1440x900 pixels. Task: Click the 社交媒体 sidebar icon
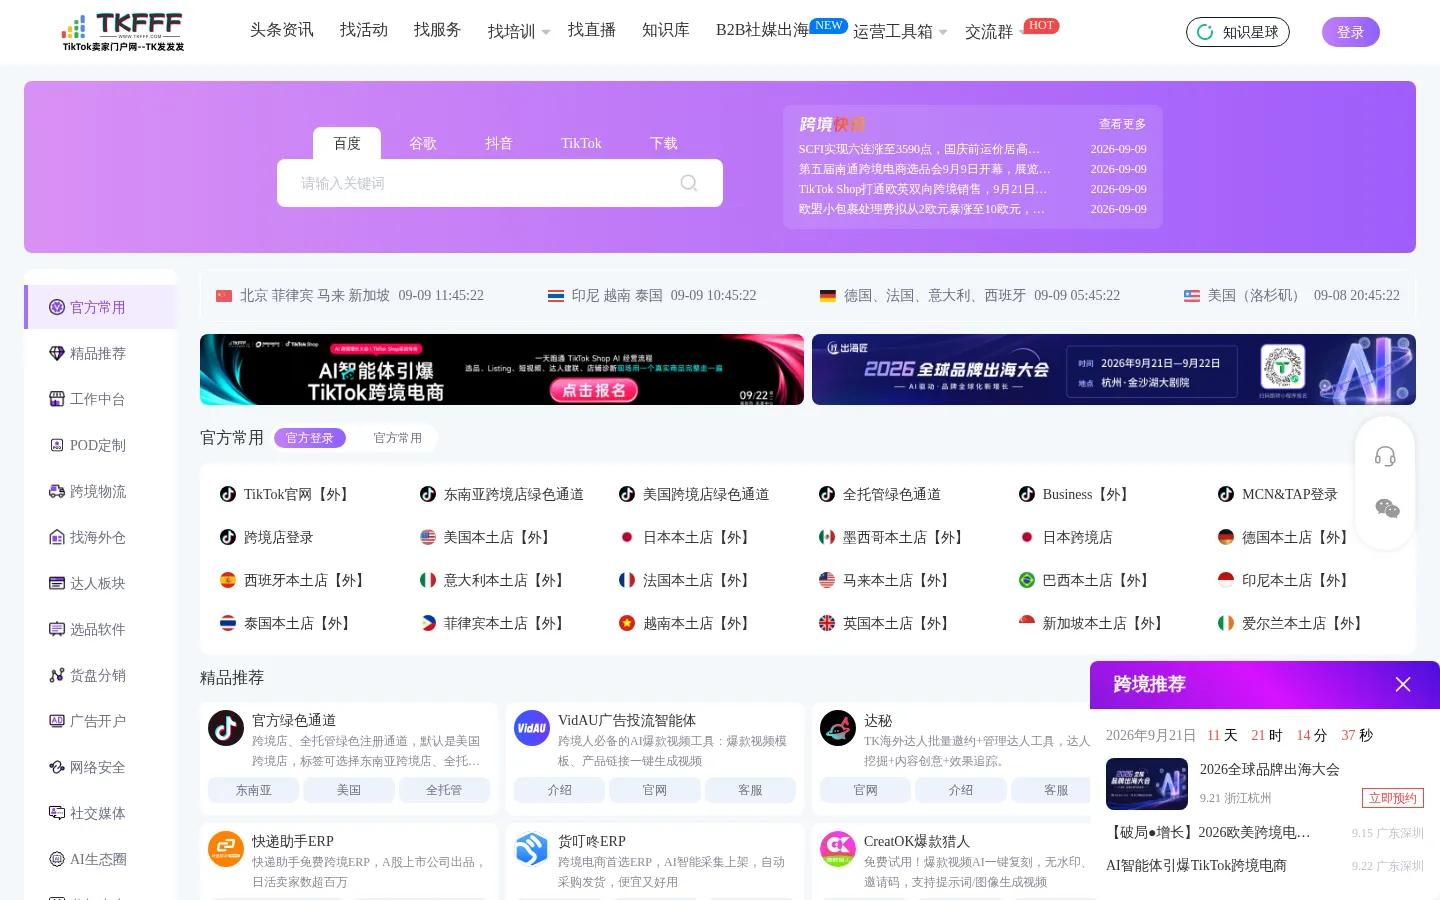pos(57,813)
